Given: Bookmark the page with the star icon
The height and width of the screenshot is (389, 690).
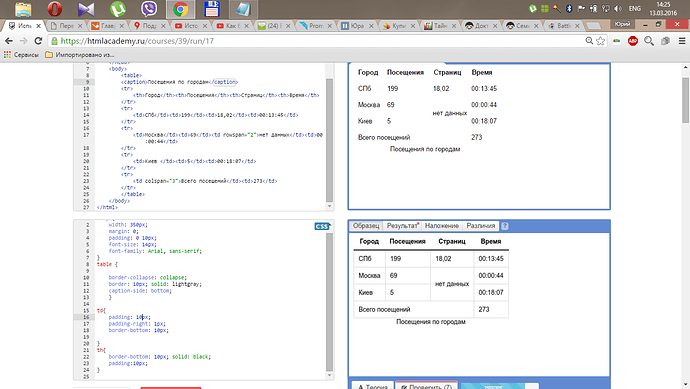Looking at the screenshot, I should point(600,41).
